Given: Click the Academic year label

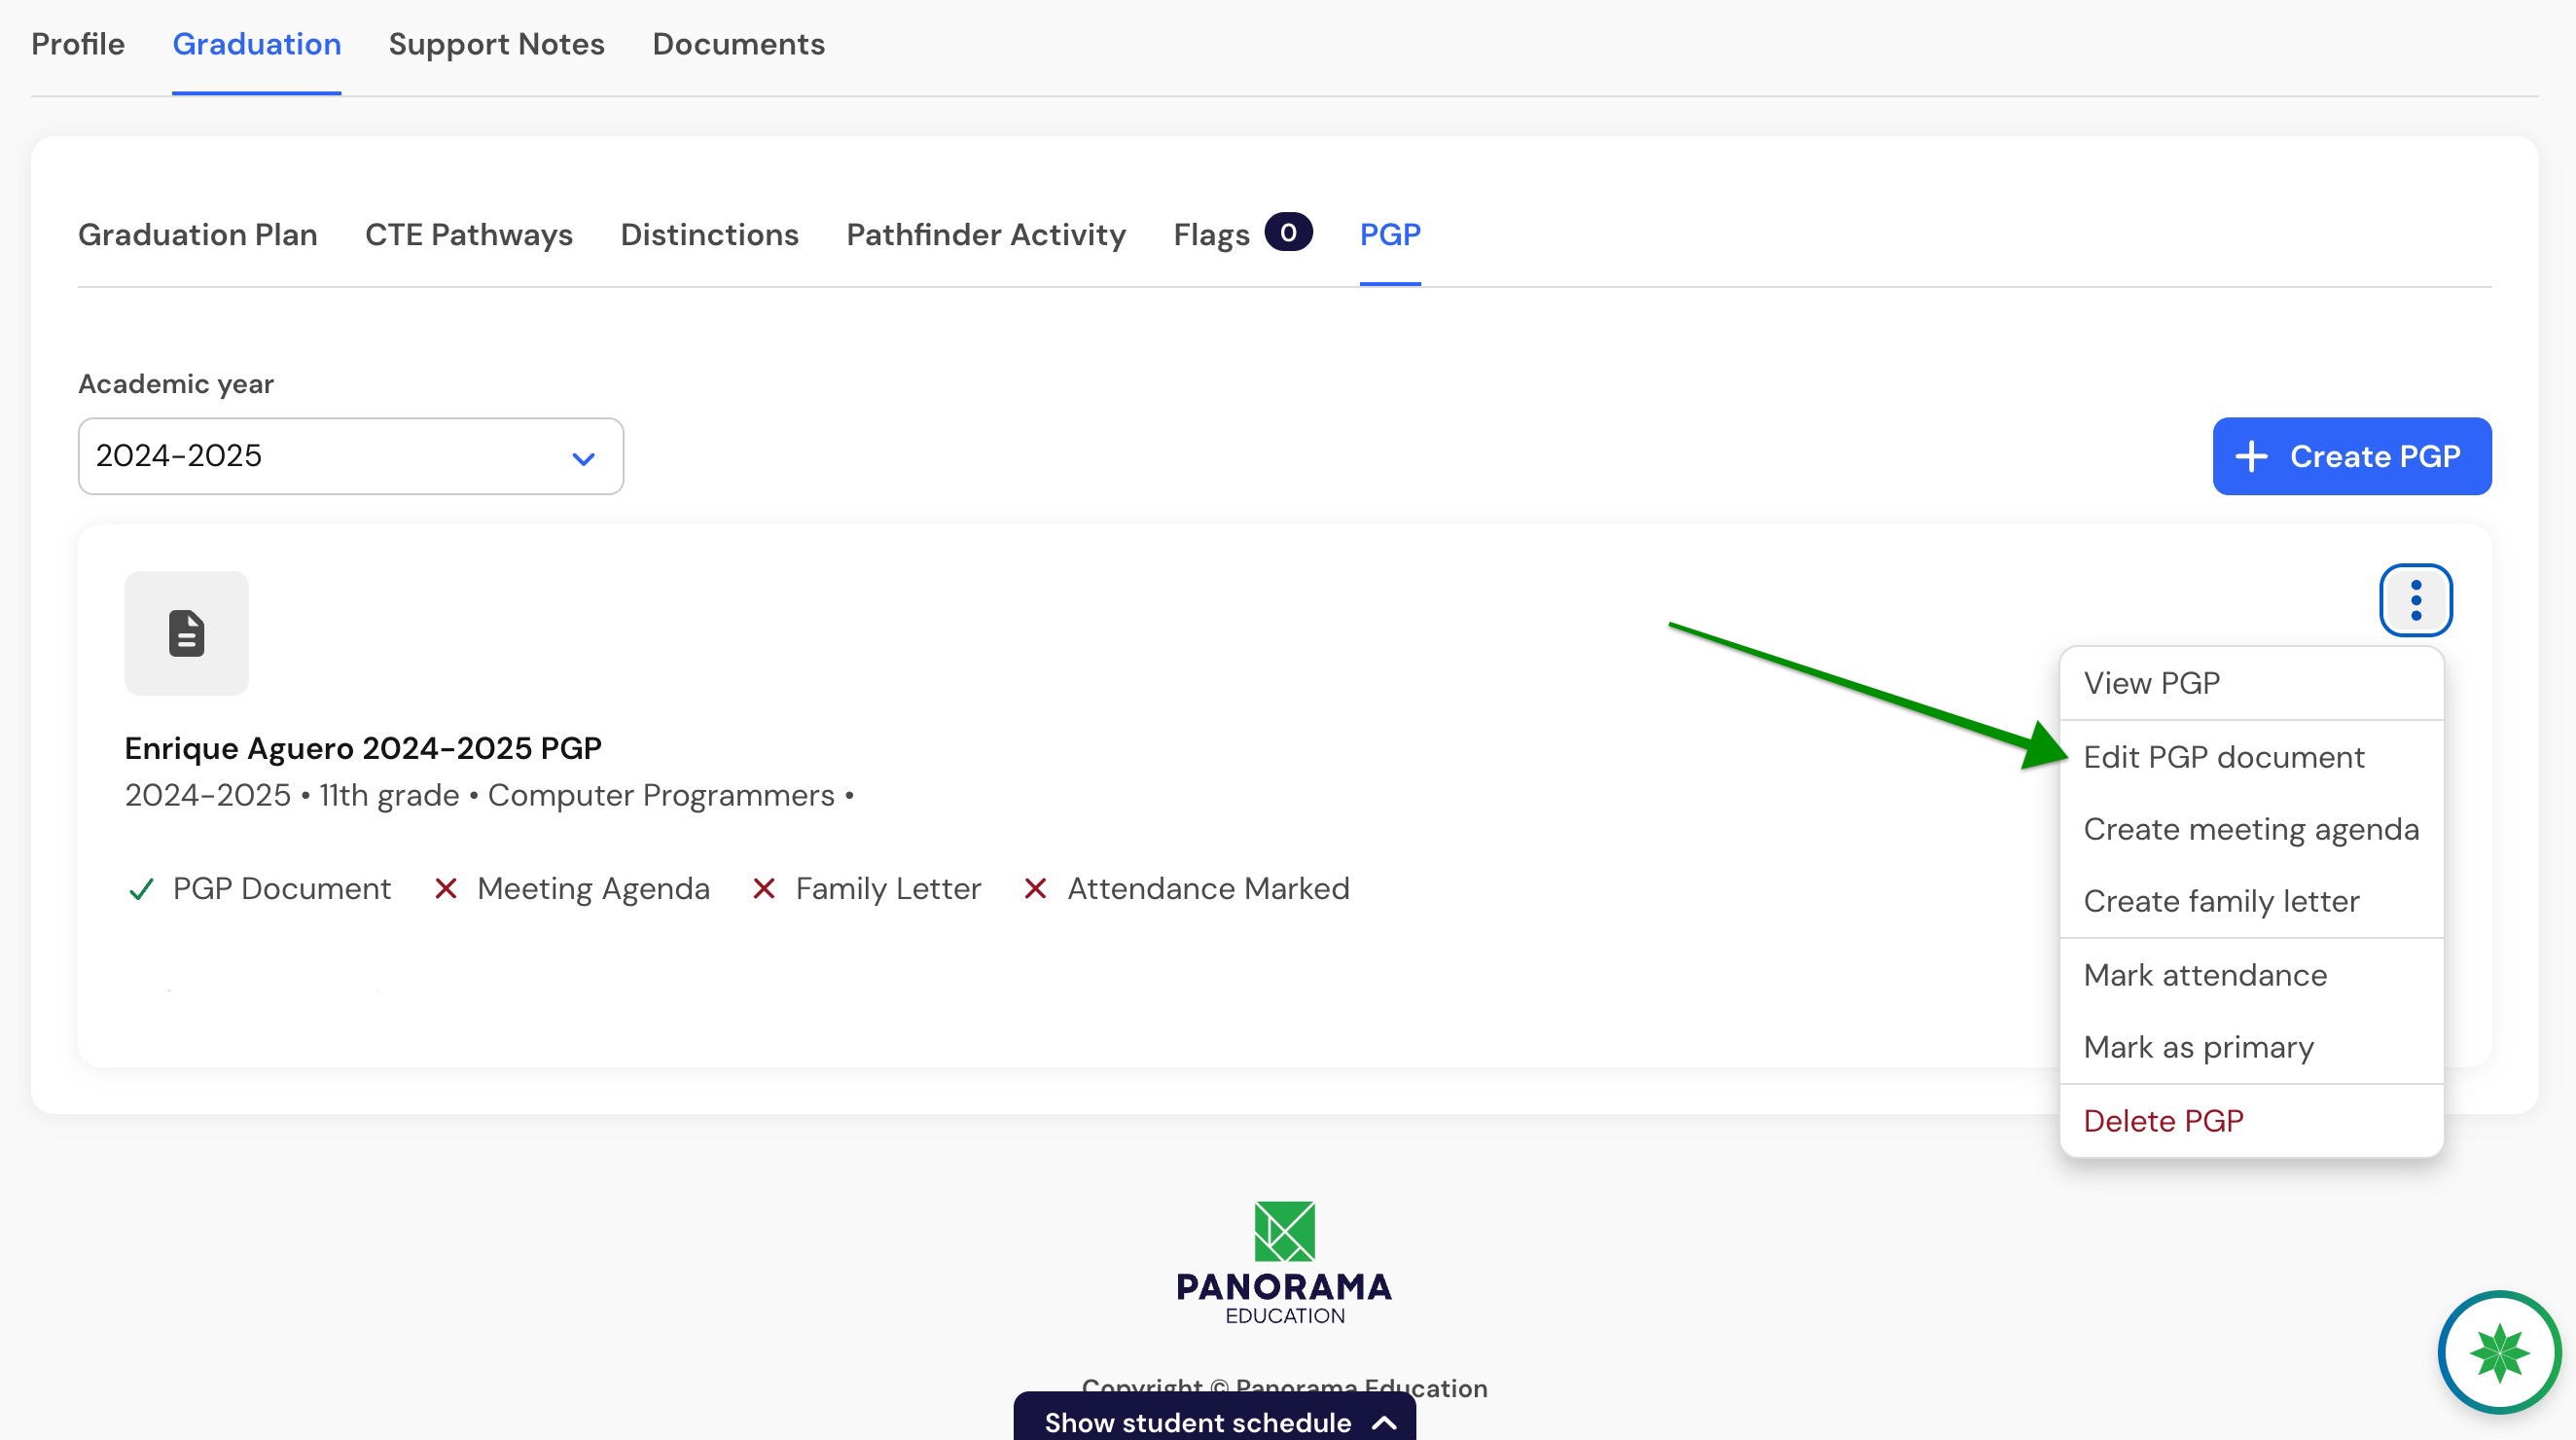Looking at the screenshot, I should click(176, 384).
